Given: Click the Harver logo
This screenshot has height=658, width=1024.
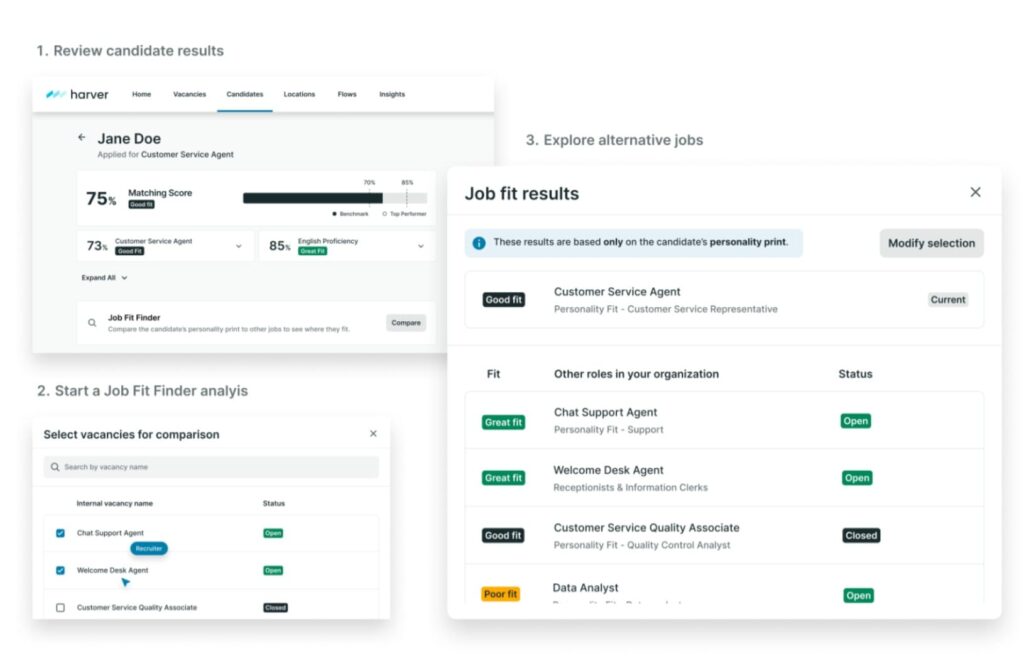Looking at the screenshot, I should click(x=77, y=94).
